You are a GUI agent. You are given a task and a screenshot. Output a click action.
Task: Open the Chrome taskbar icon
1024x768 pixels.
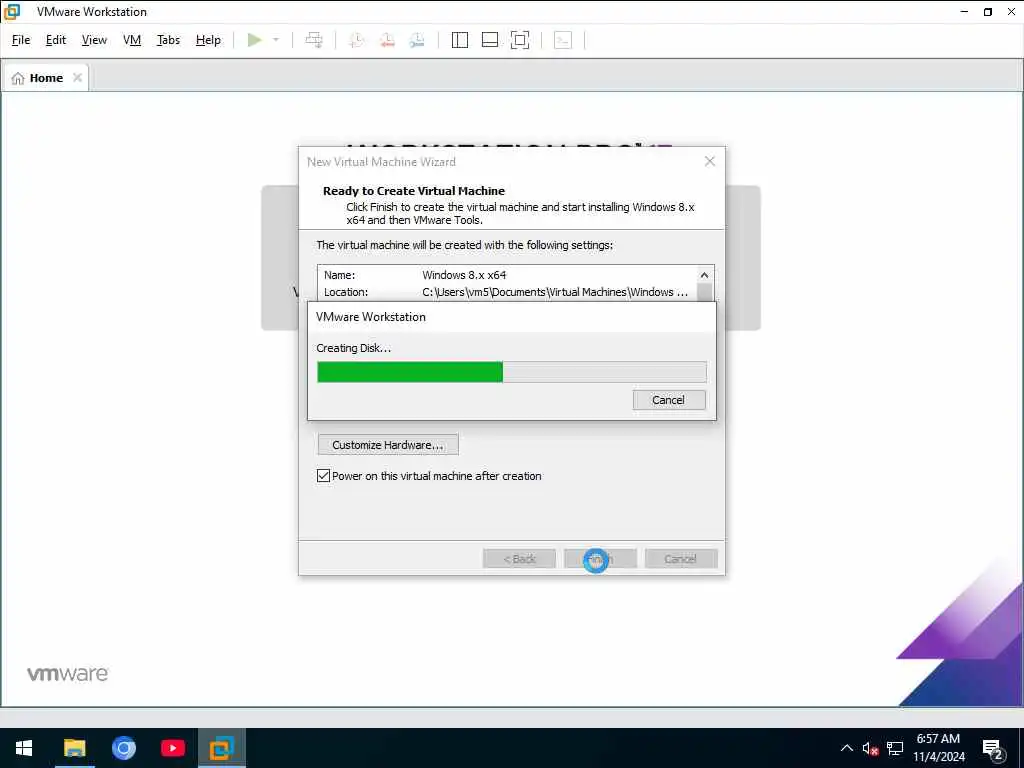point(123,748)
